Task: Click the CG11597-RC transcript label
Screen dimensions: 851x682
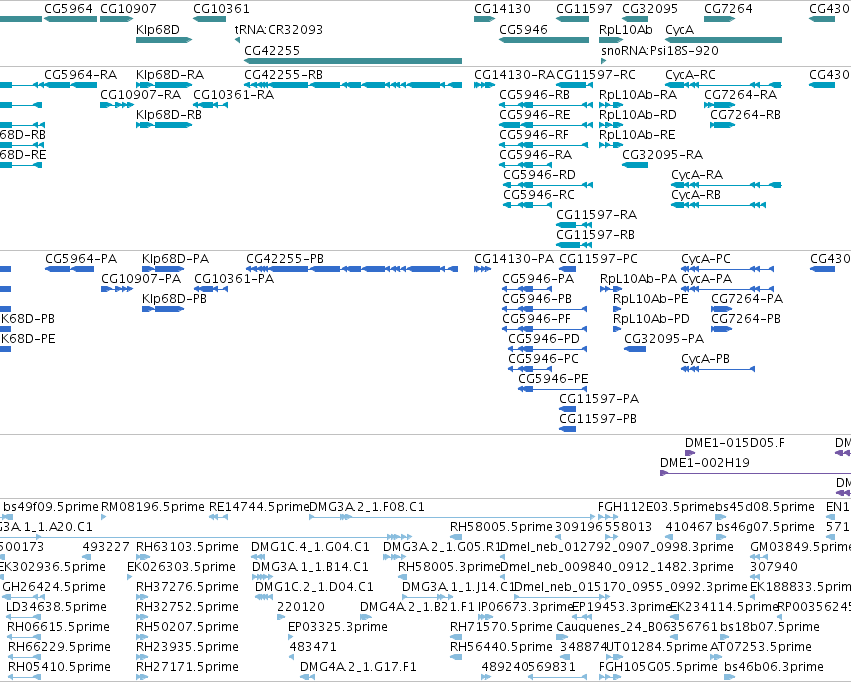Action: tap(596, 74)
